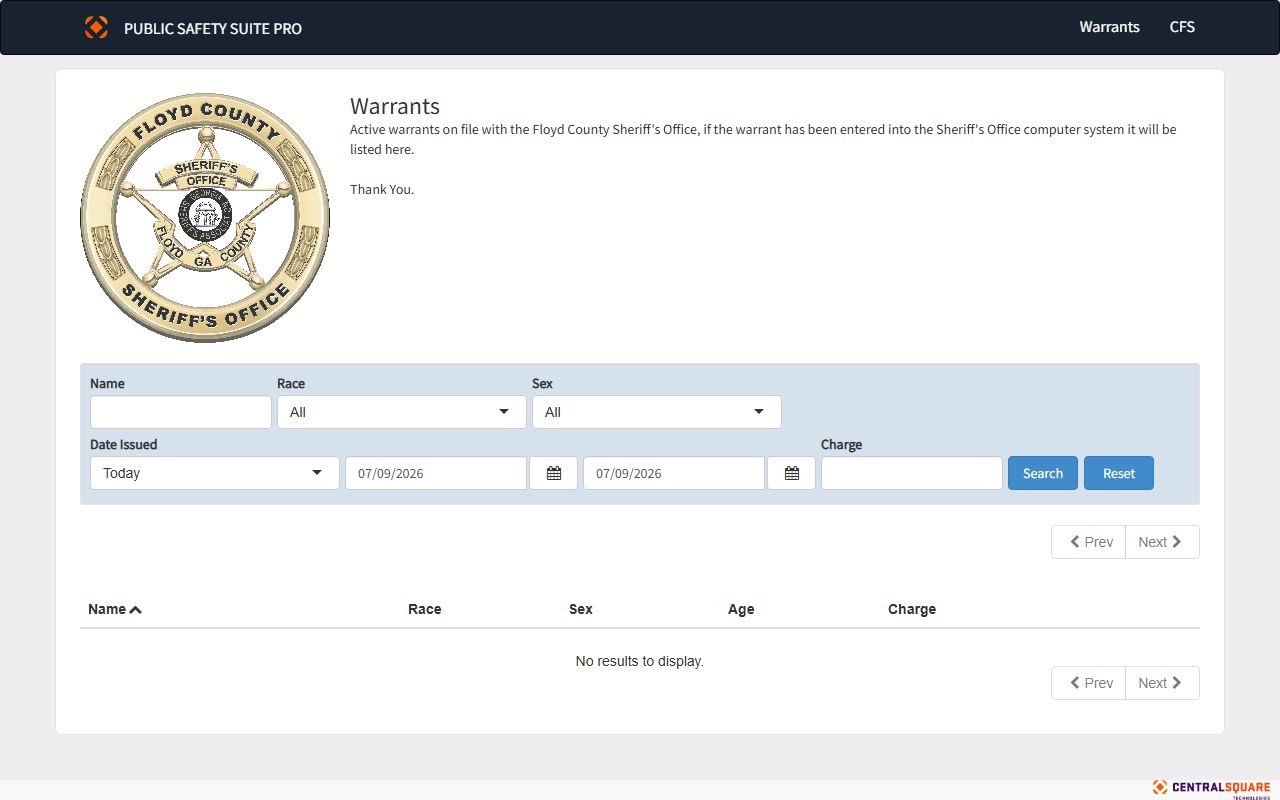Open the Date Issued Today dropdown
Viewport: 1280px width, 800px height.
pyautogui.click(x=215, y=473)
